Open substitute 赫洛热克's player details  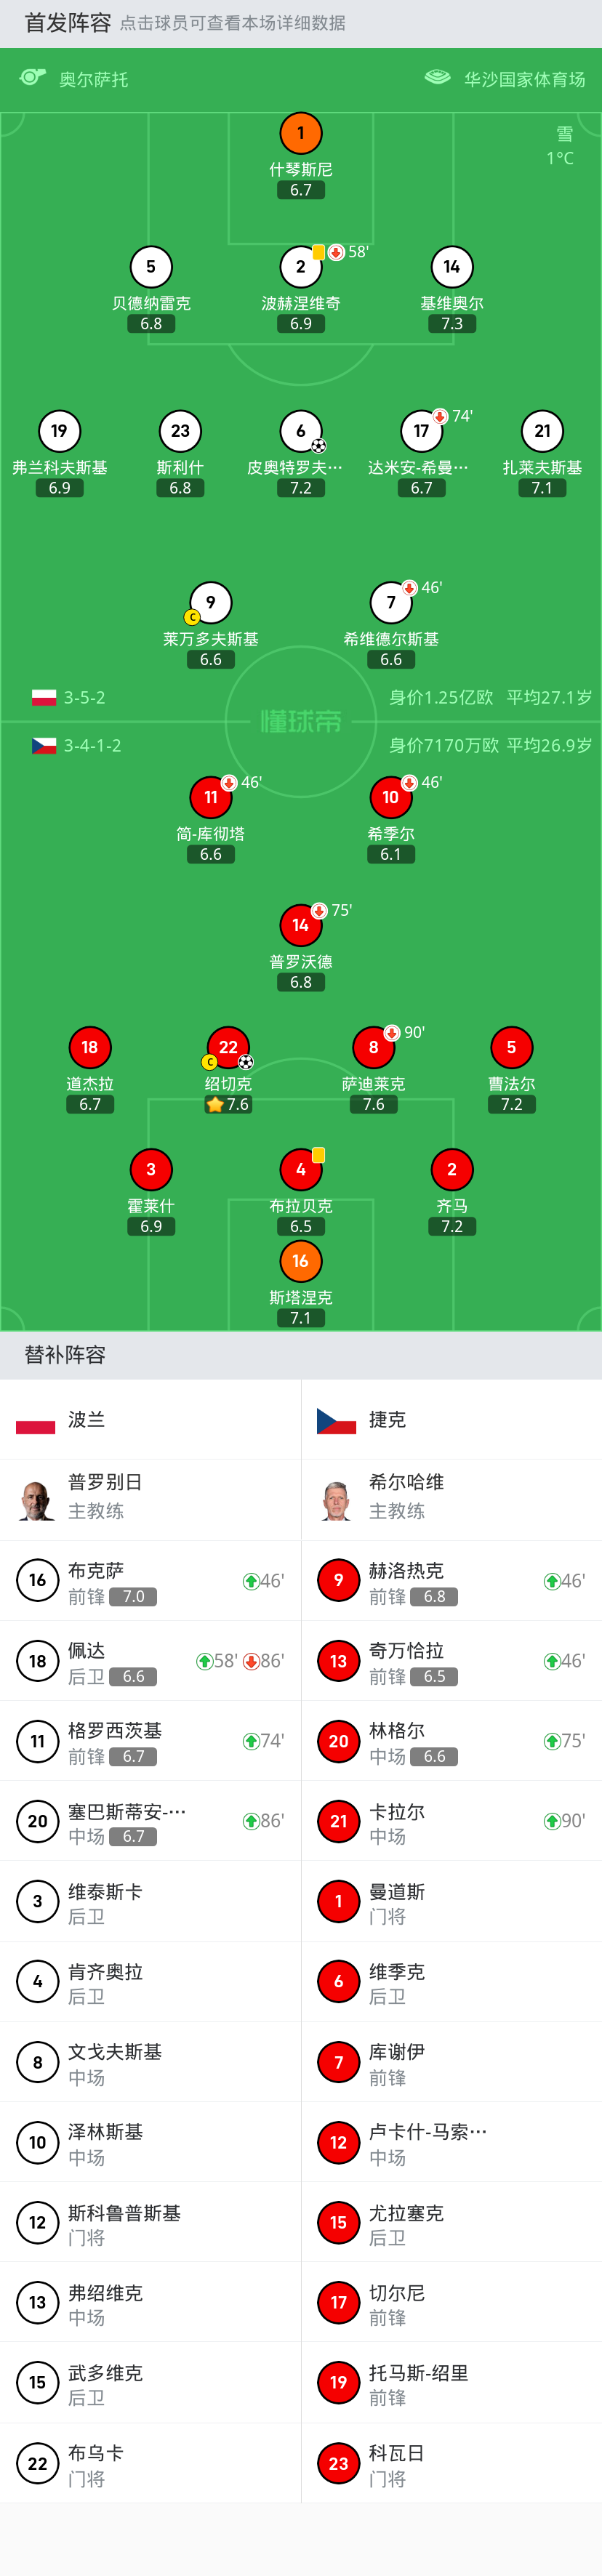[x=451, y=1581]
